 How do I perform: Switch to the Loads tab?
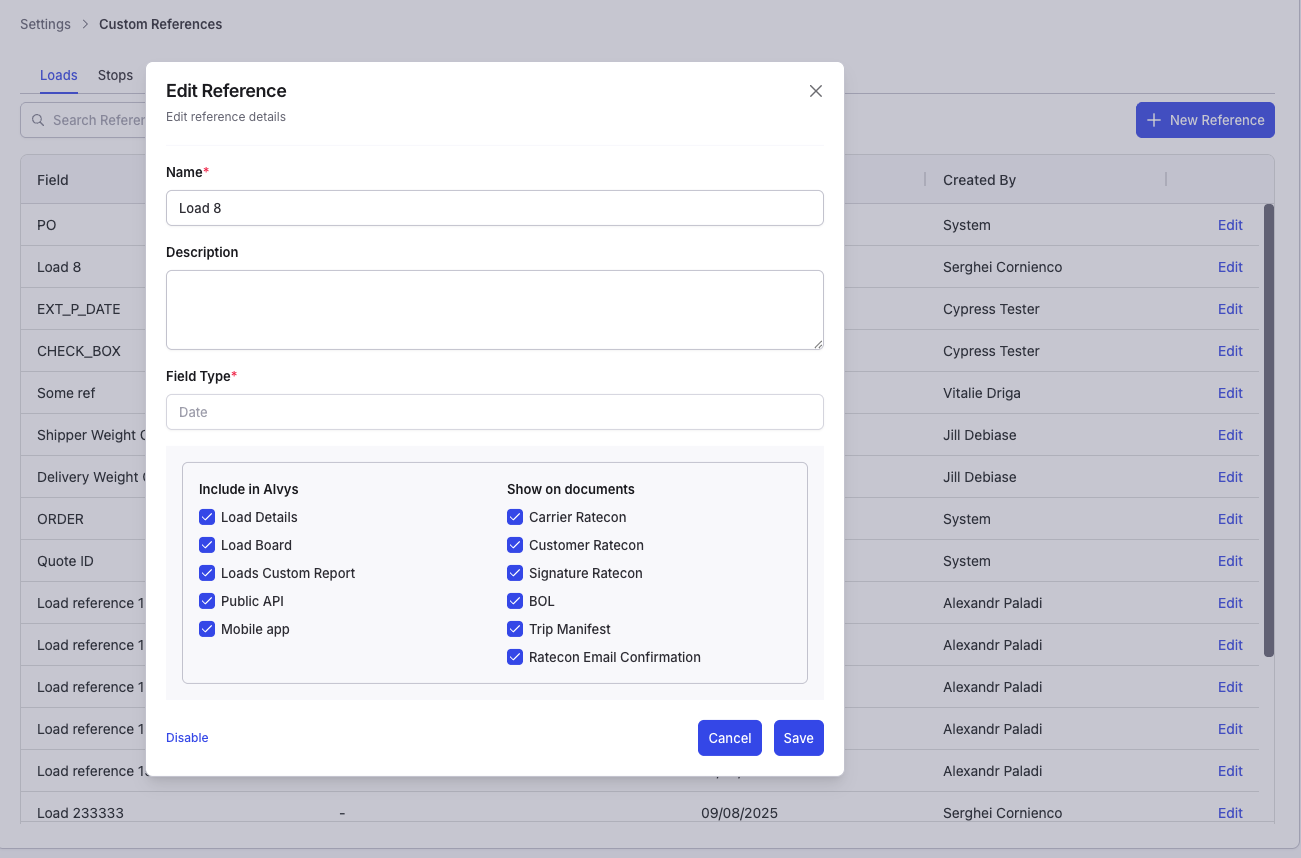click(59, 75)
